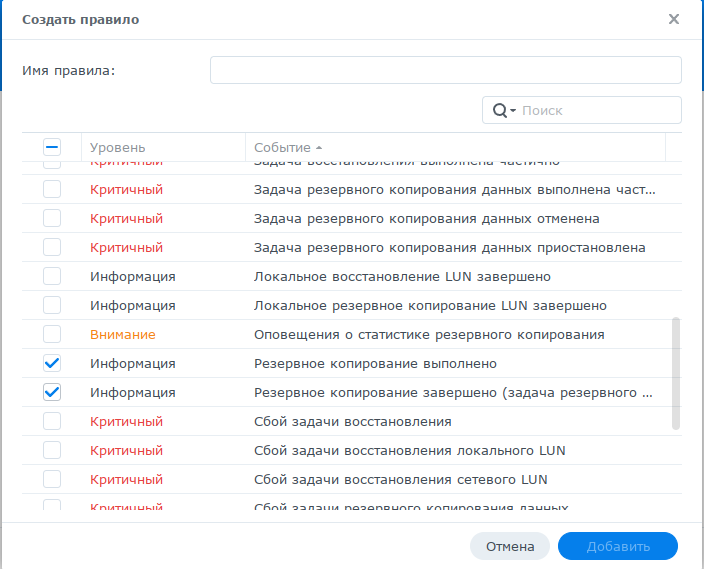Check 'Сбой задачи восстановления локального LUN'
This screenshot has height=569, width=704.
[52, 450]
